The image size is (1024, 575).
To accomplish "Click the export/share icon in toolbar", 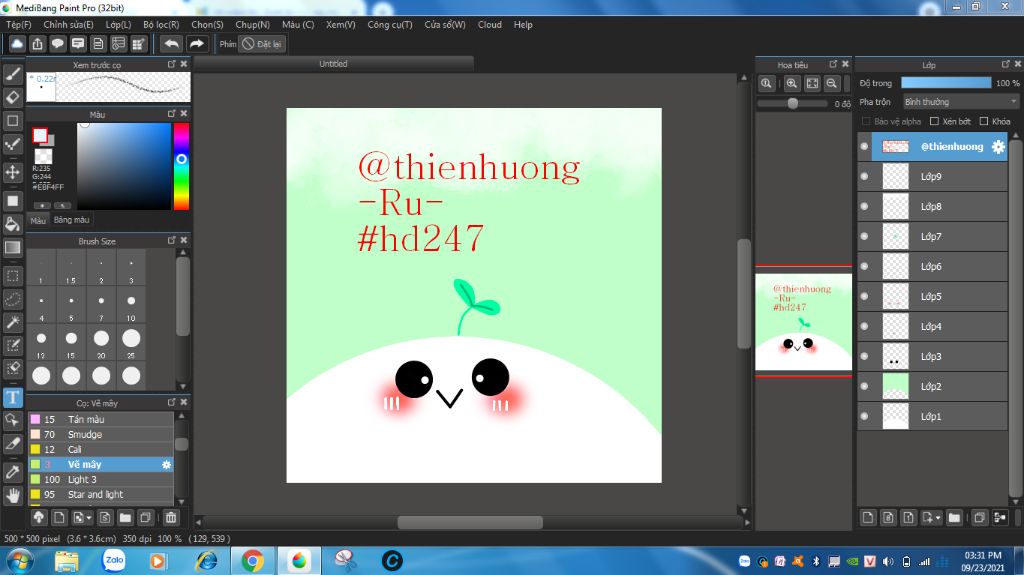I will tap(37, 44).
